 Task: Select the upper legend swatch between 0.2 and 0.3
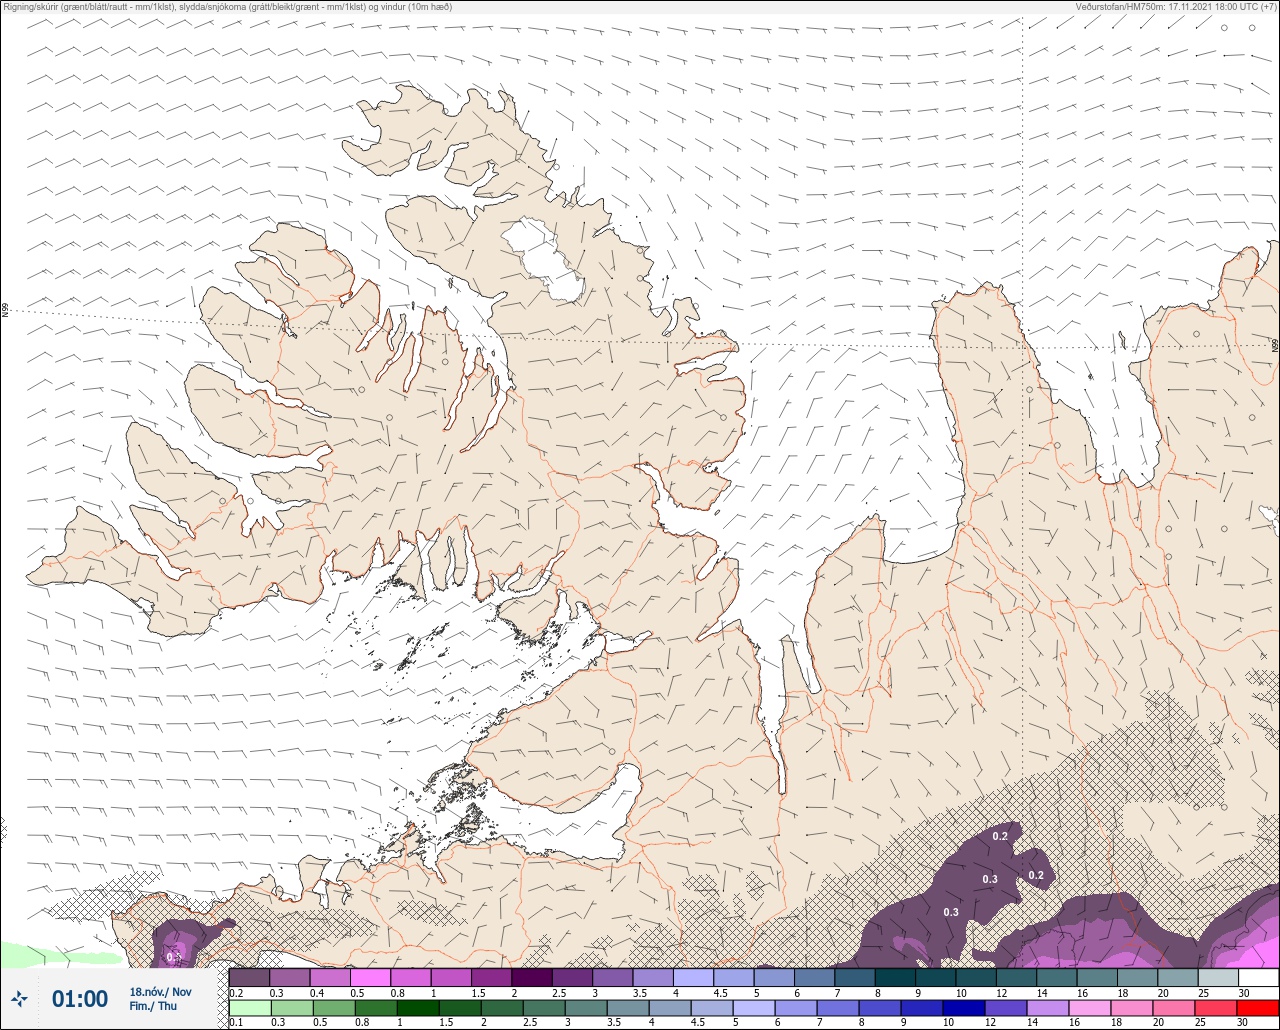[x=249, y=977]
